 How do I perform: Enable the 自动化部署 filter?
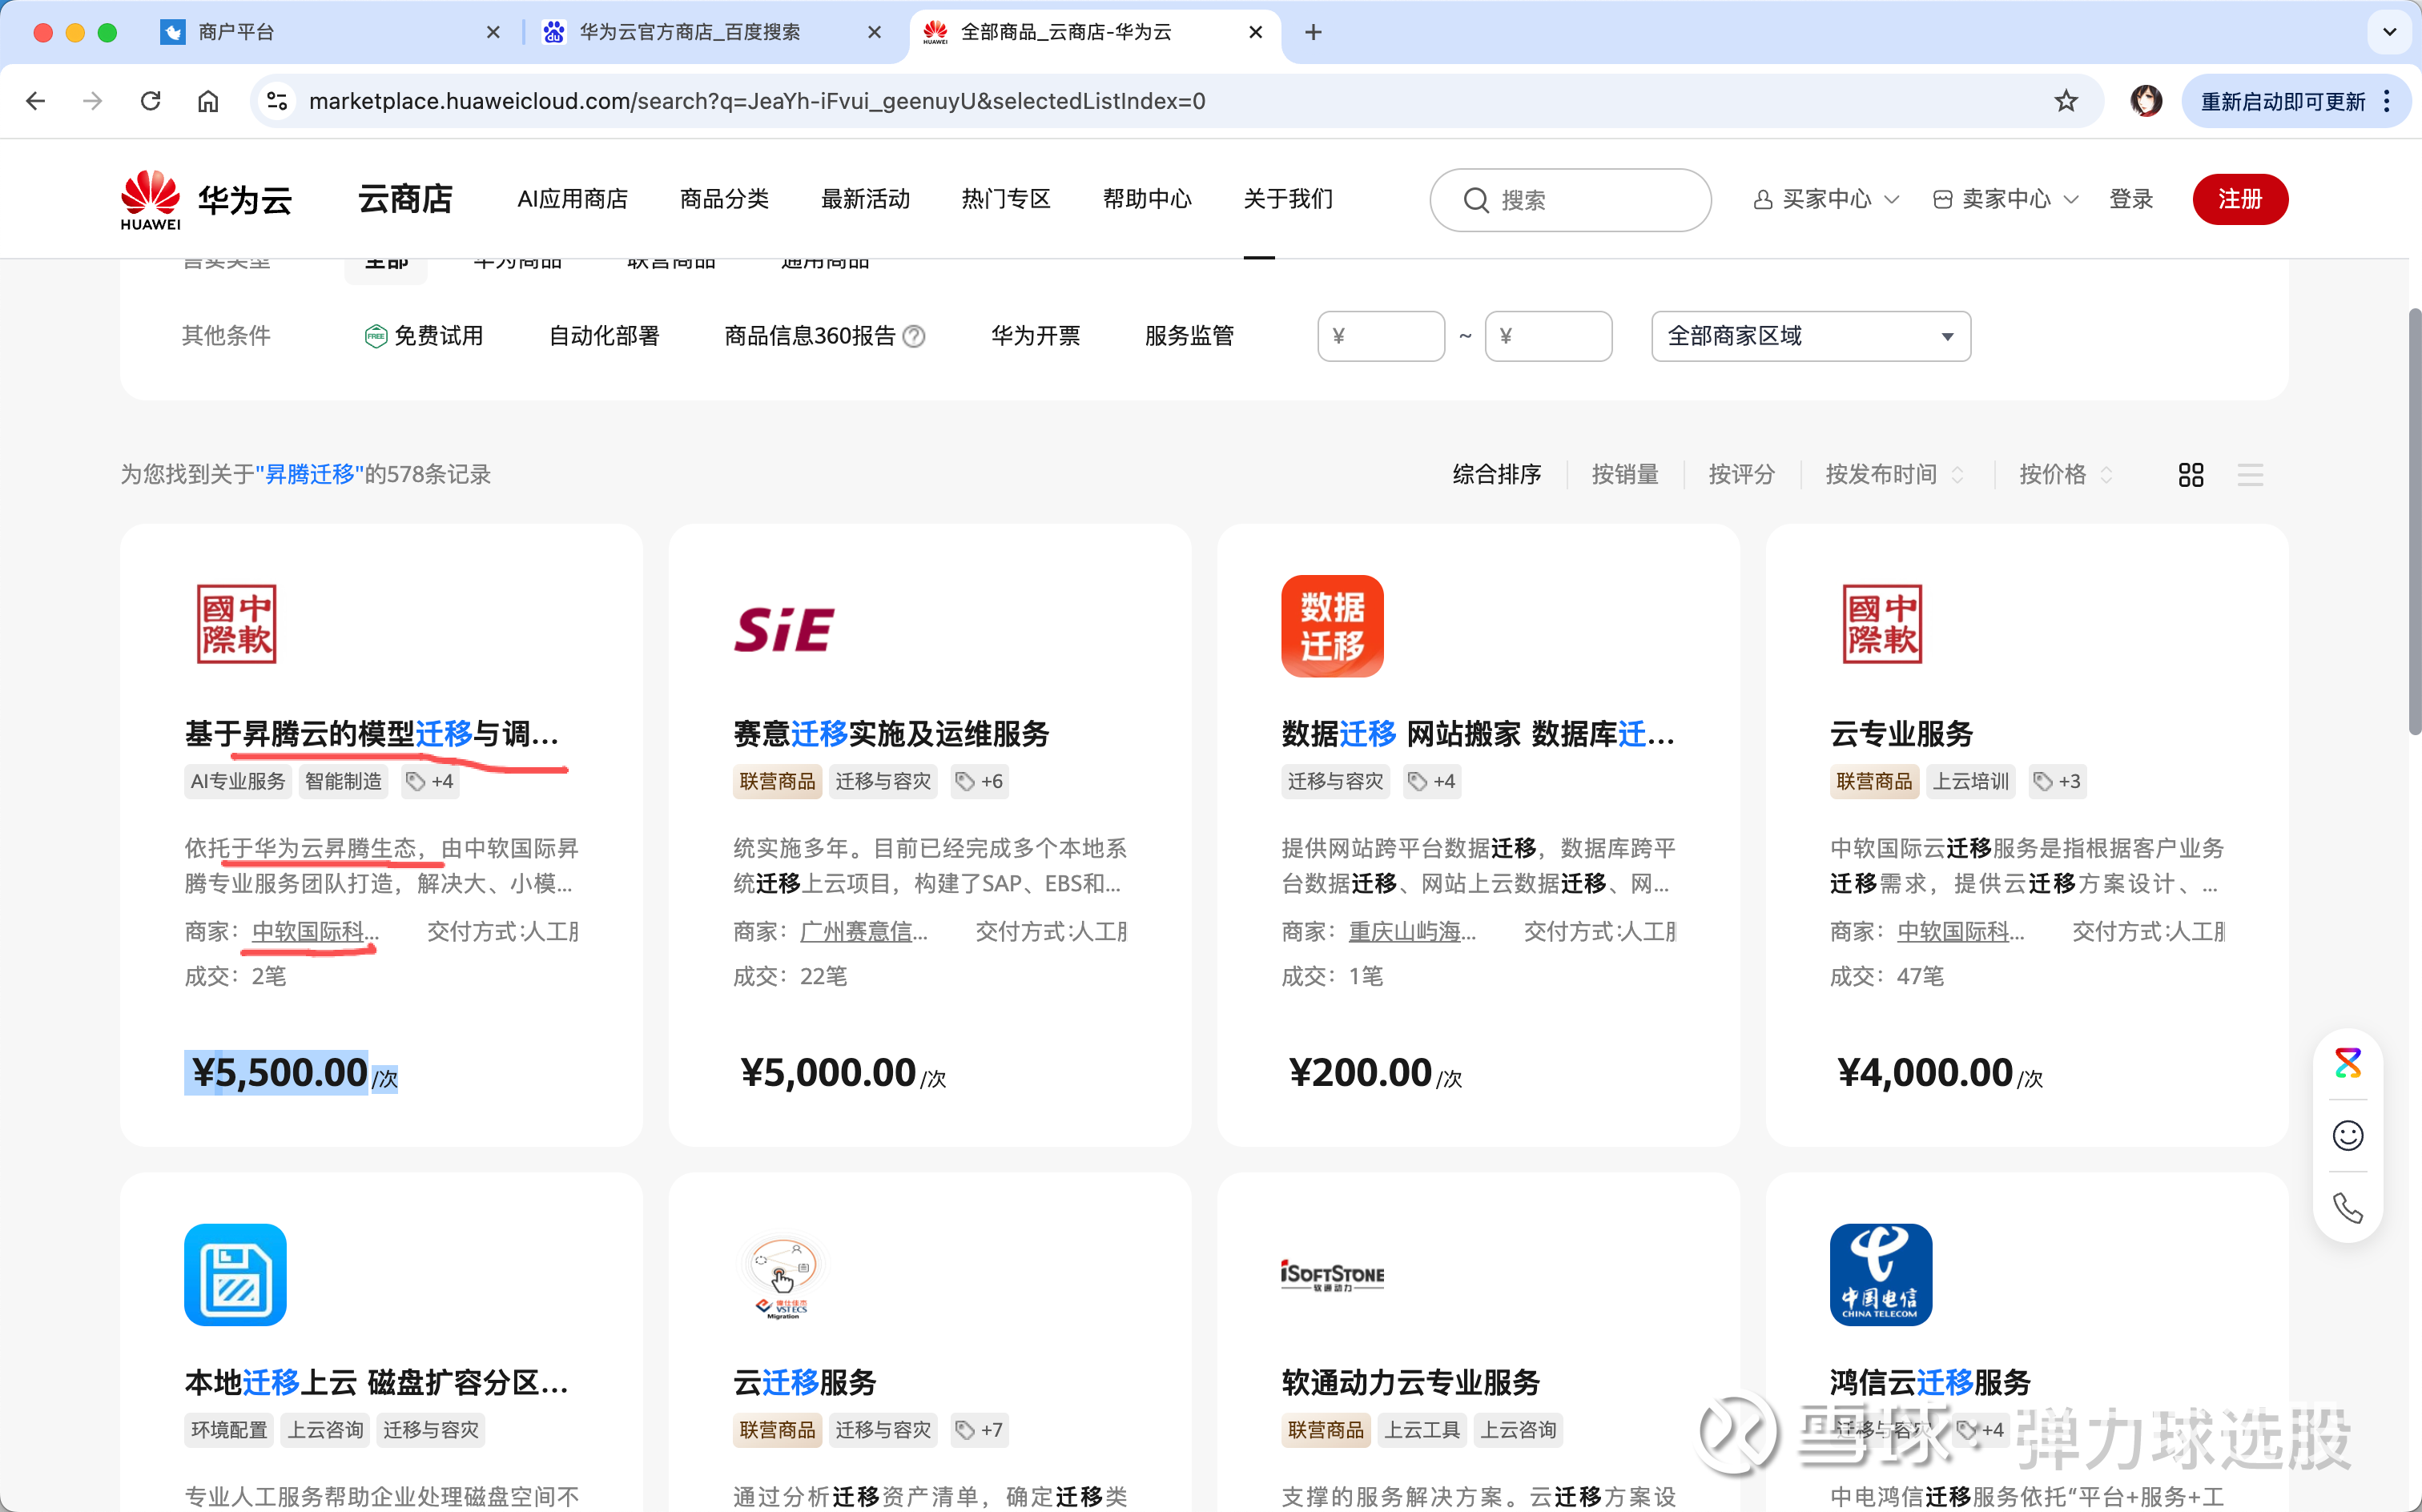click(x=604, y=336)
